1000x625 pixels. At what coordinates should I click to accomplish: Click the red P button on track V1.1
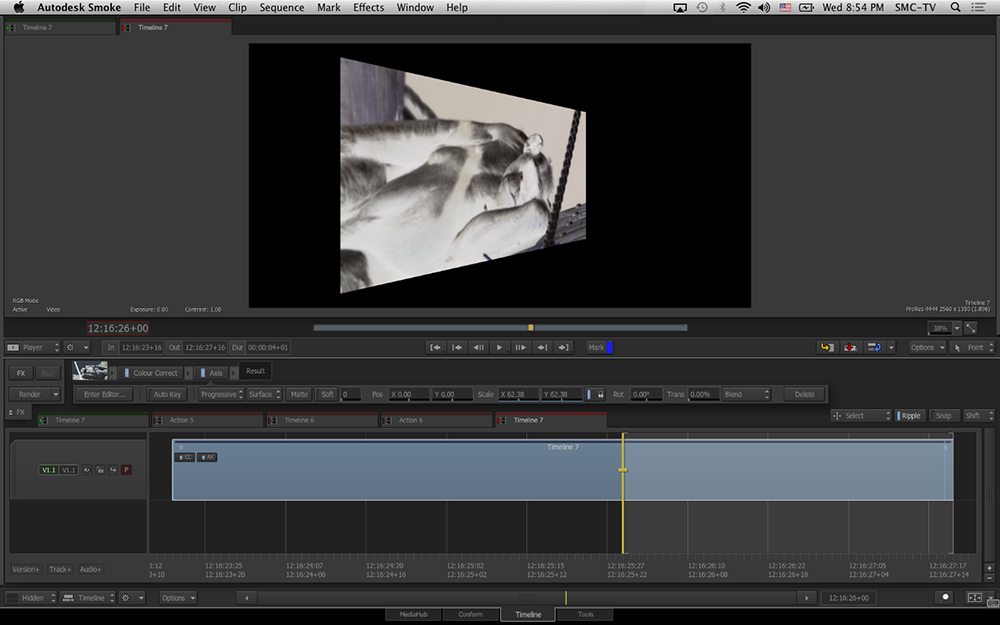click(x=126, y=469)
